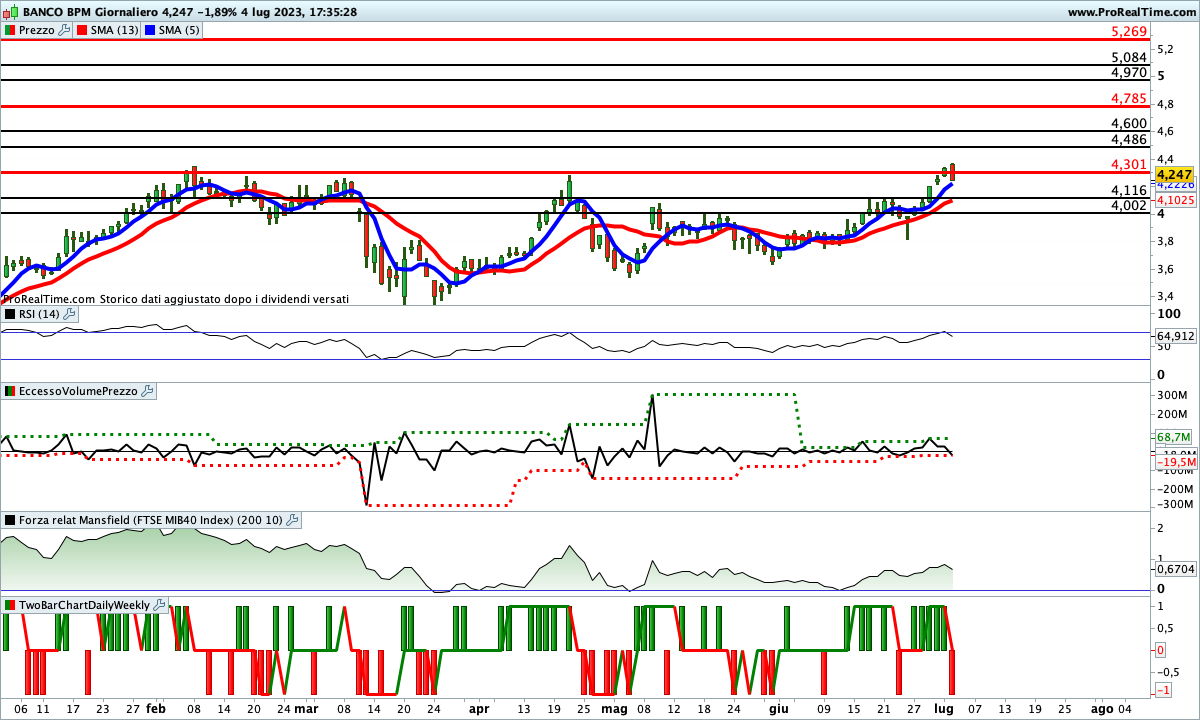The width and height of the screenshot is (1200, 720).
Task: Click the TwoBarChartDailyWeekly legend color icon
Action: pyautogui.click(x=10, y=605)
